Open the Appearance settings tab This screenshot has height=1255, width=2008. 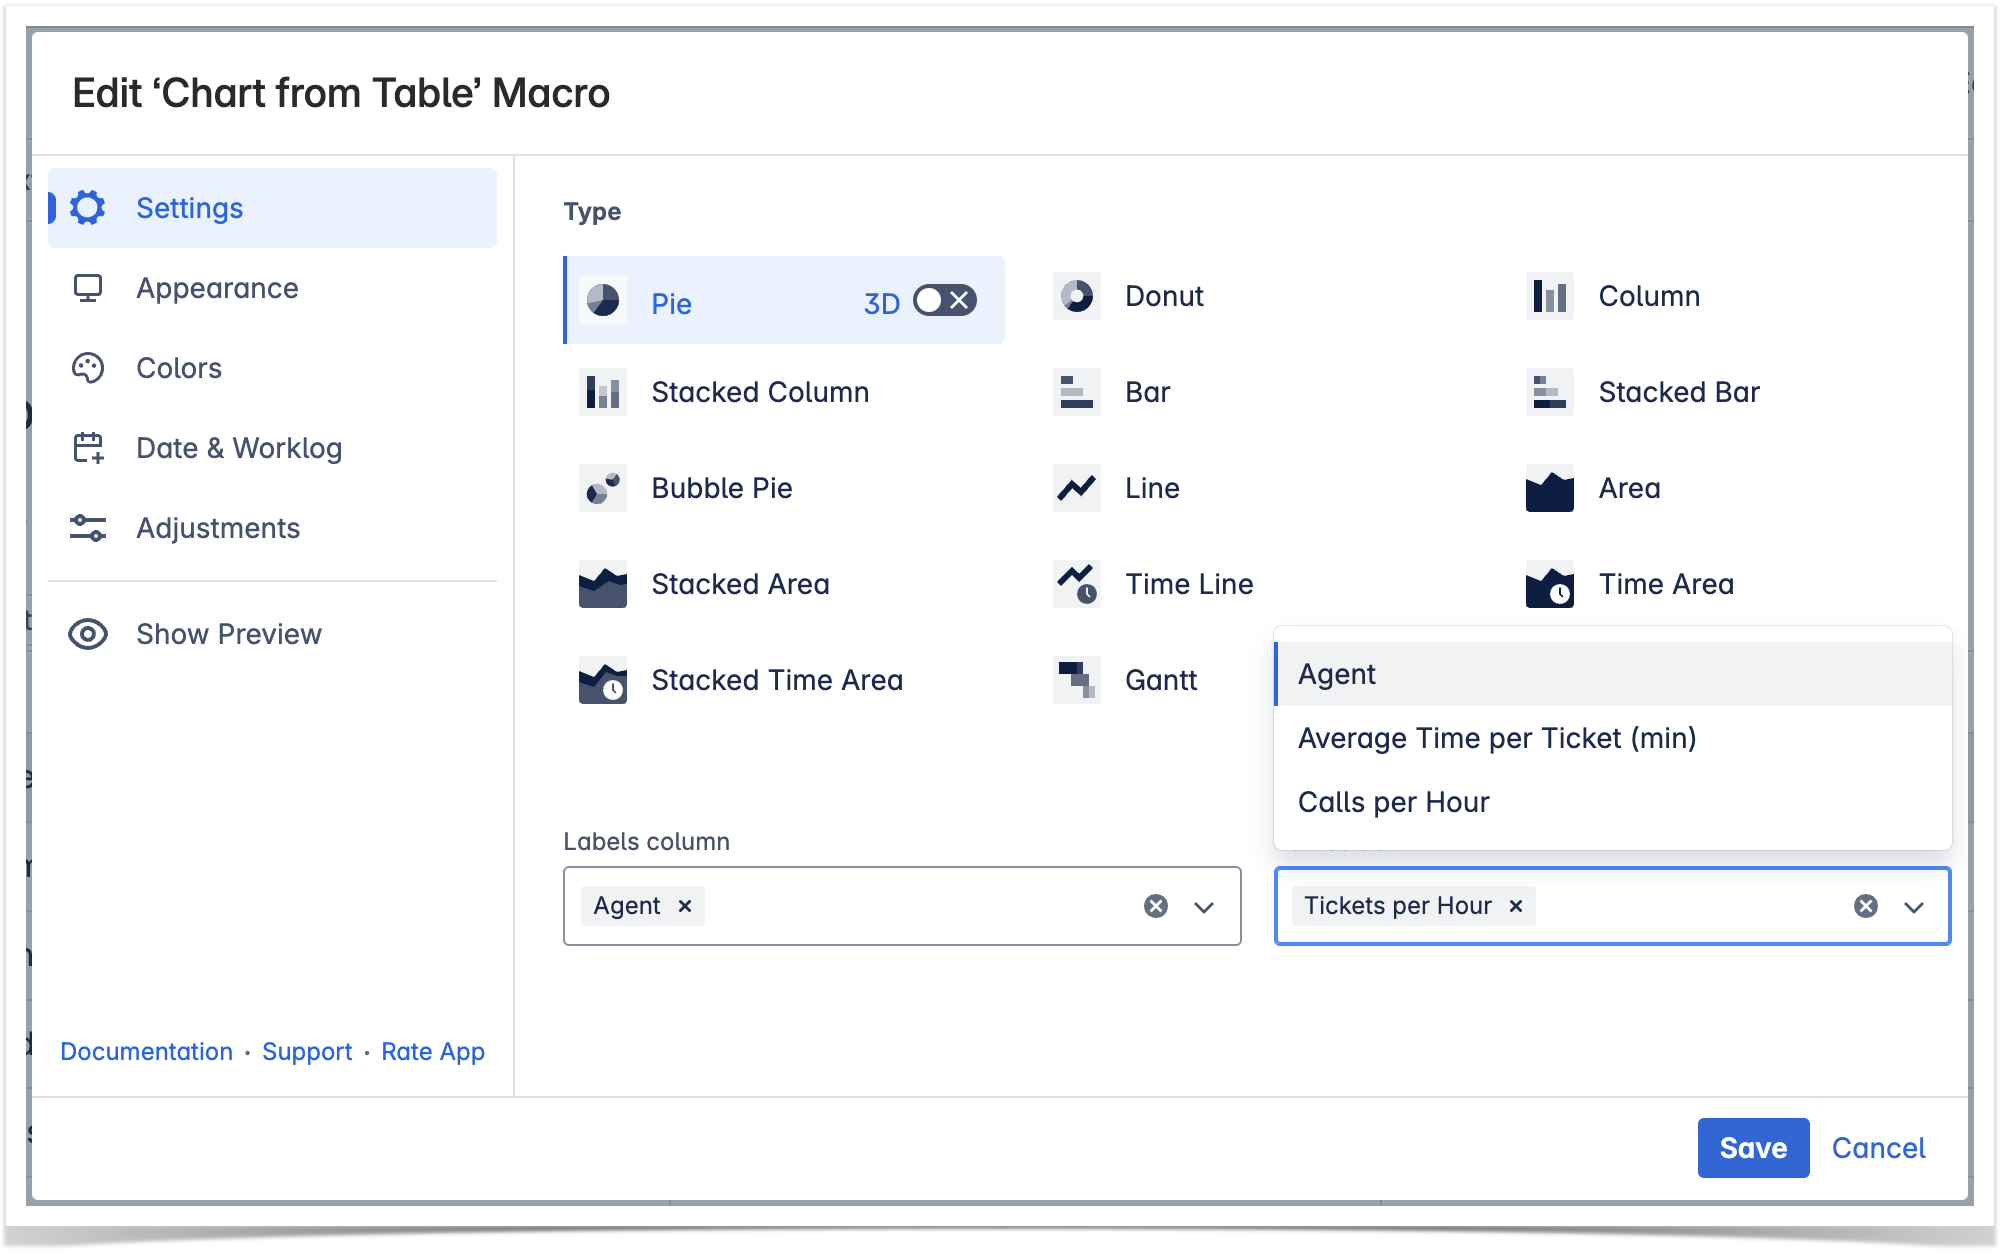(217, 288)
